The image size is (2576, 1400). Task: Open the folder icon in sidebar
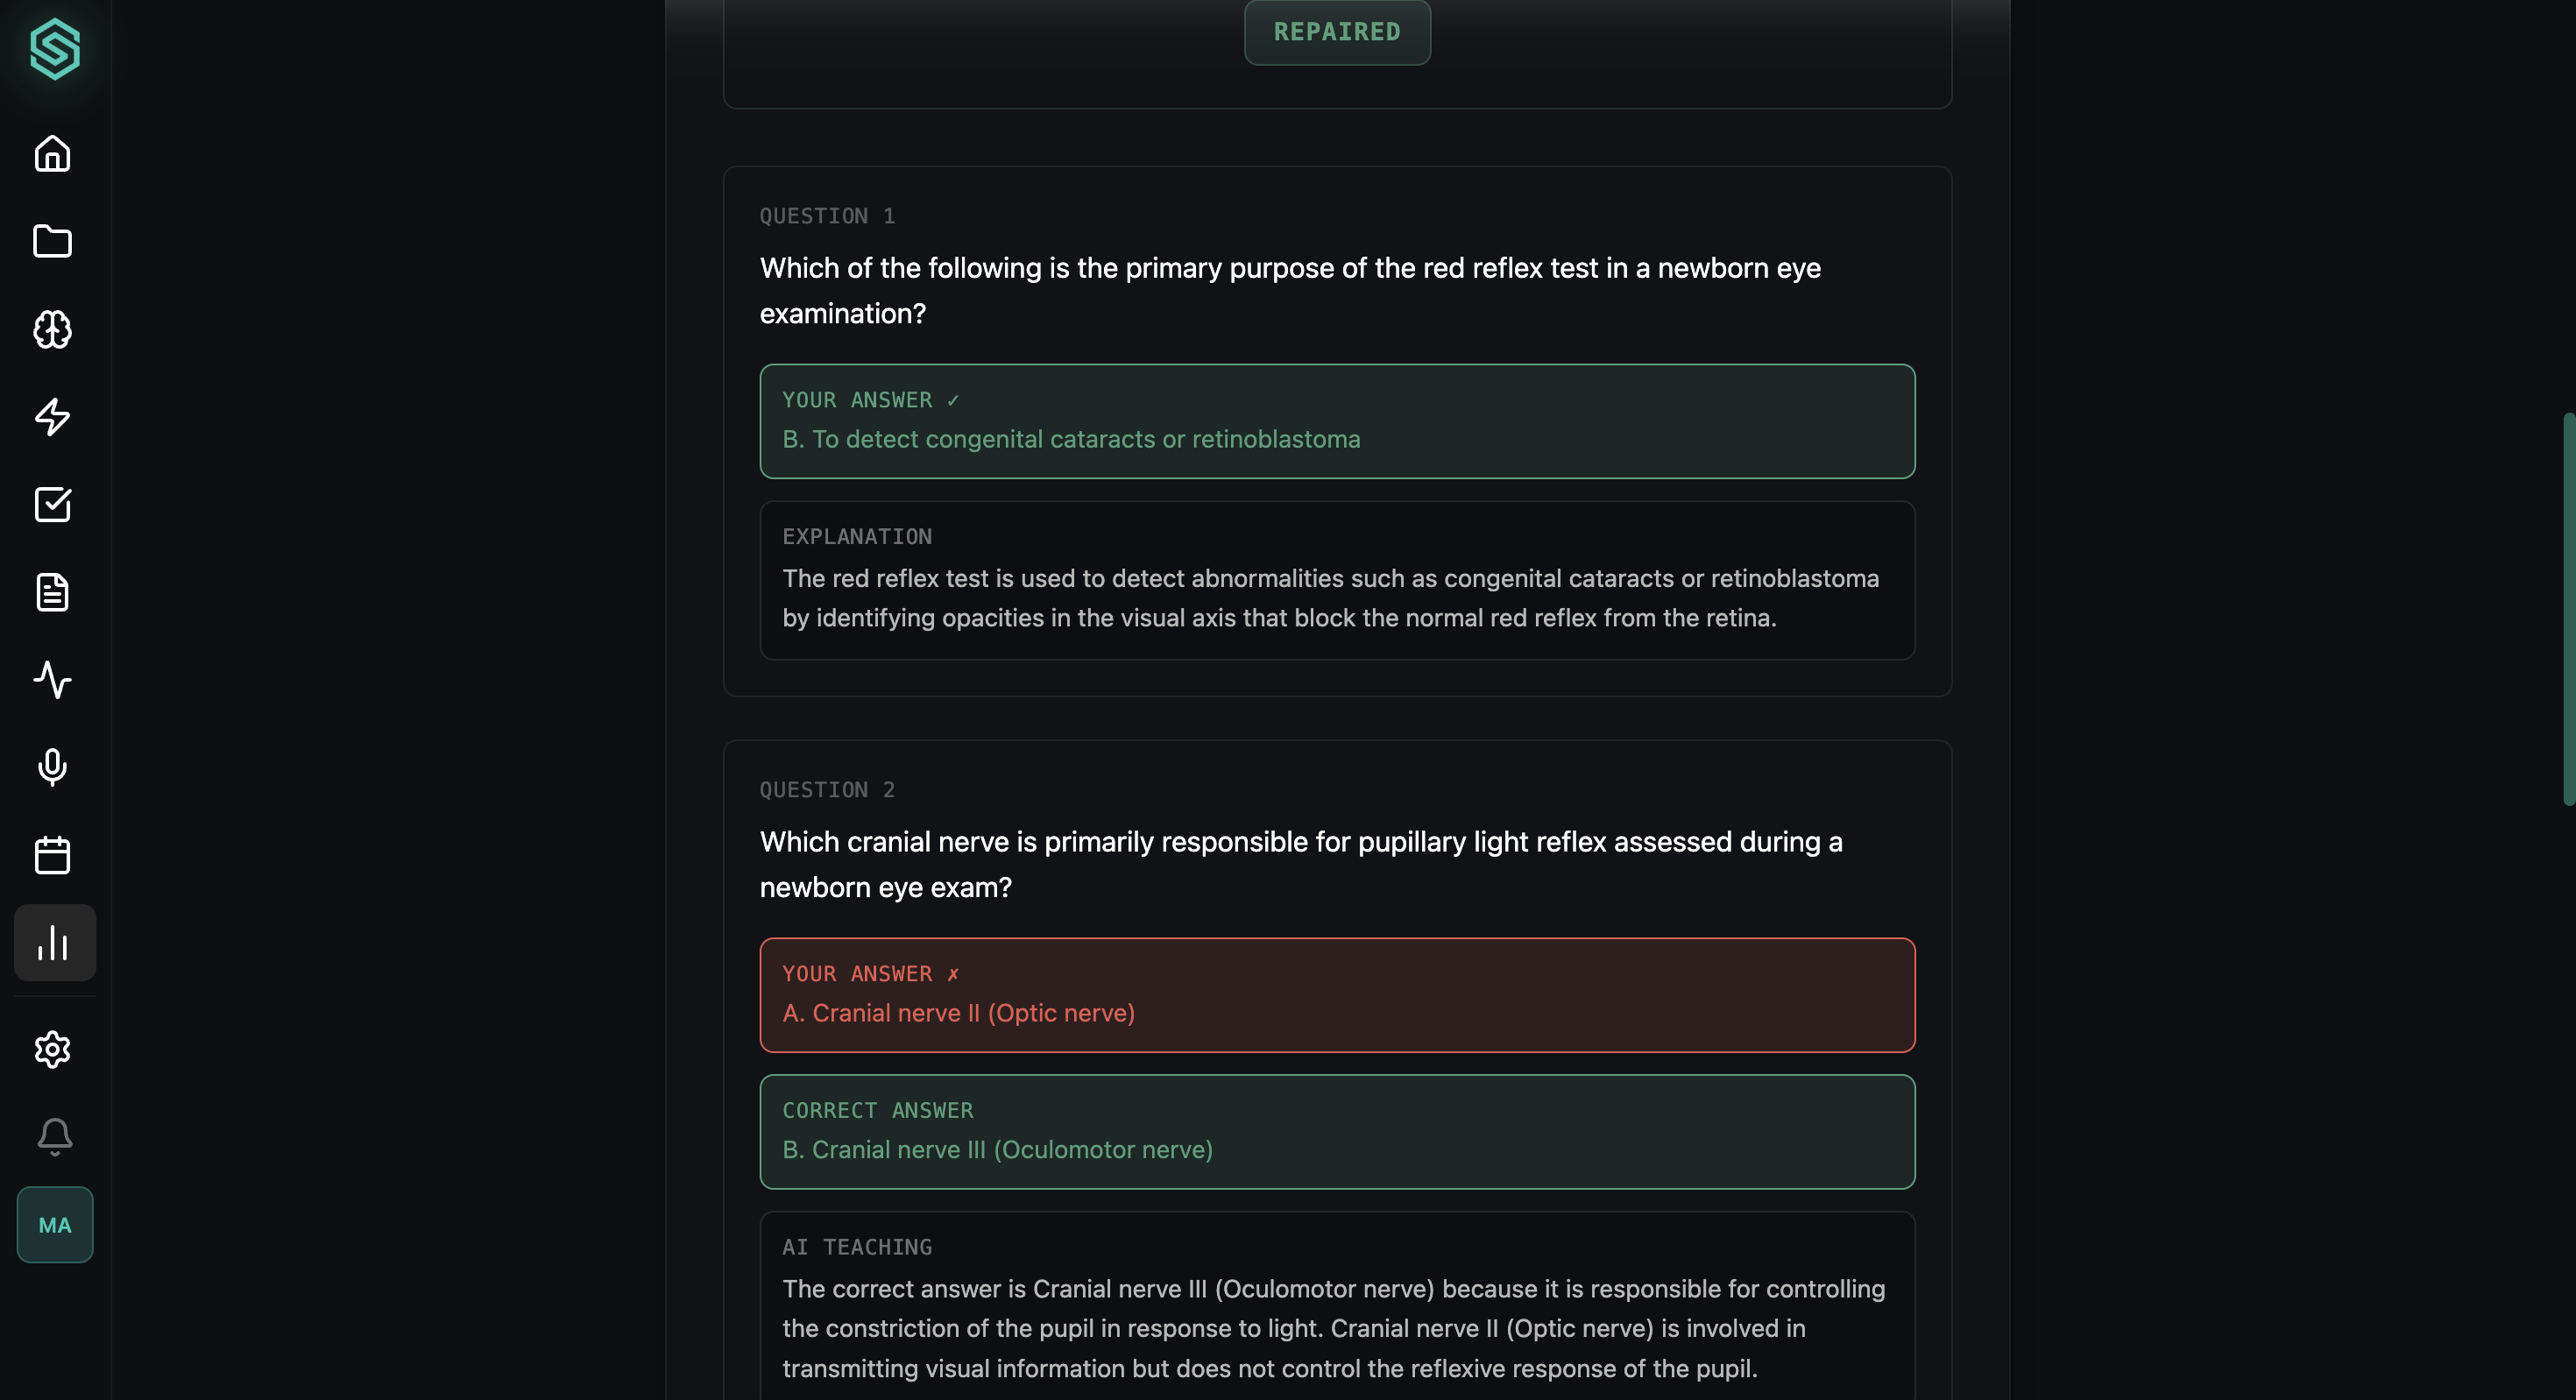(53, 241)
